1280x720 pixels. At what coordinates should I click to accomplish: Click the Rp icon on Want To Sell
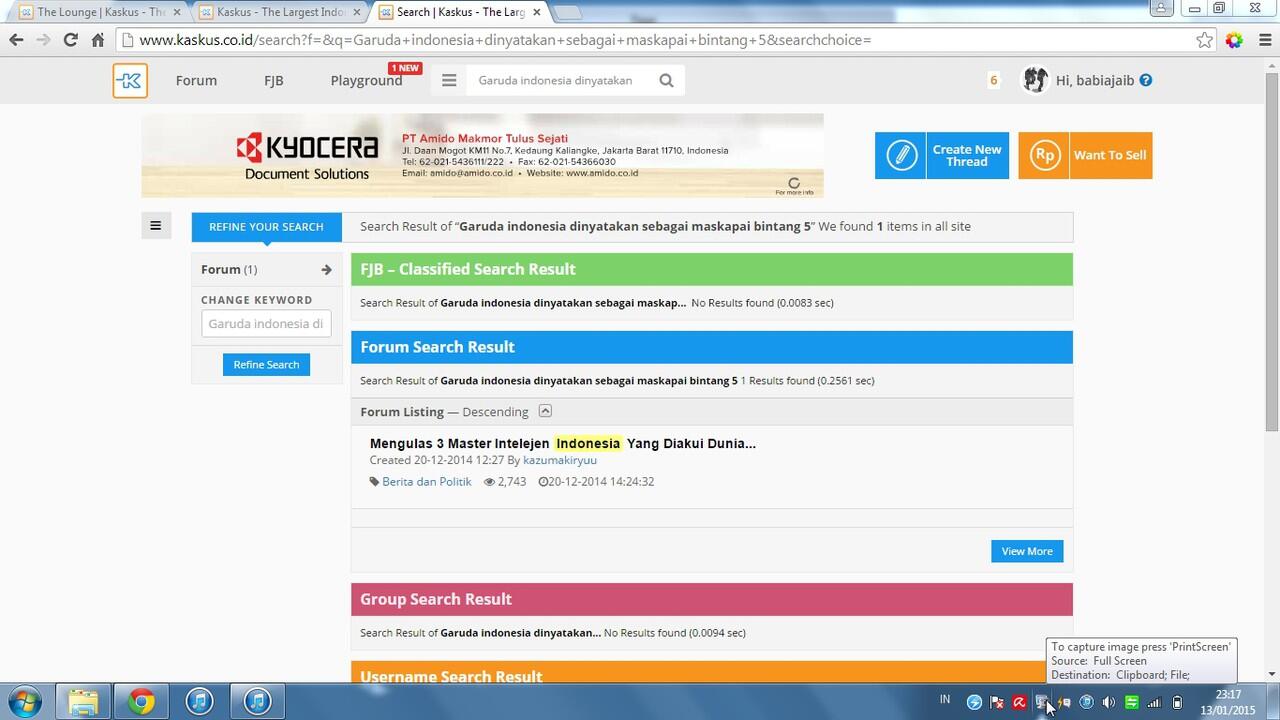pyautogui.click(x=1044, y=156)
